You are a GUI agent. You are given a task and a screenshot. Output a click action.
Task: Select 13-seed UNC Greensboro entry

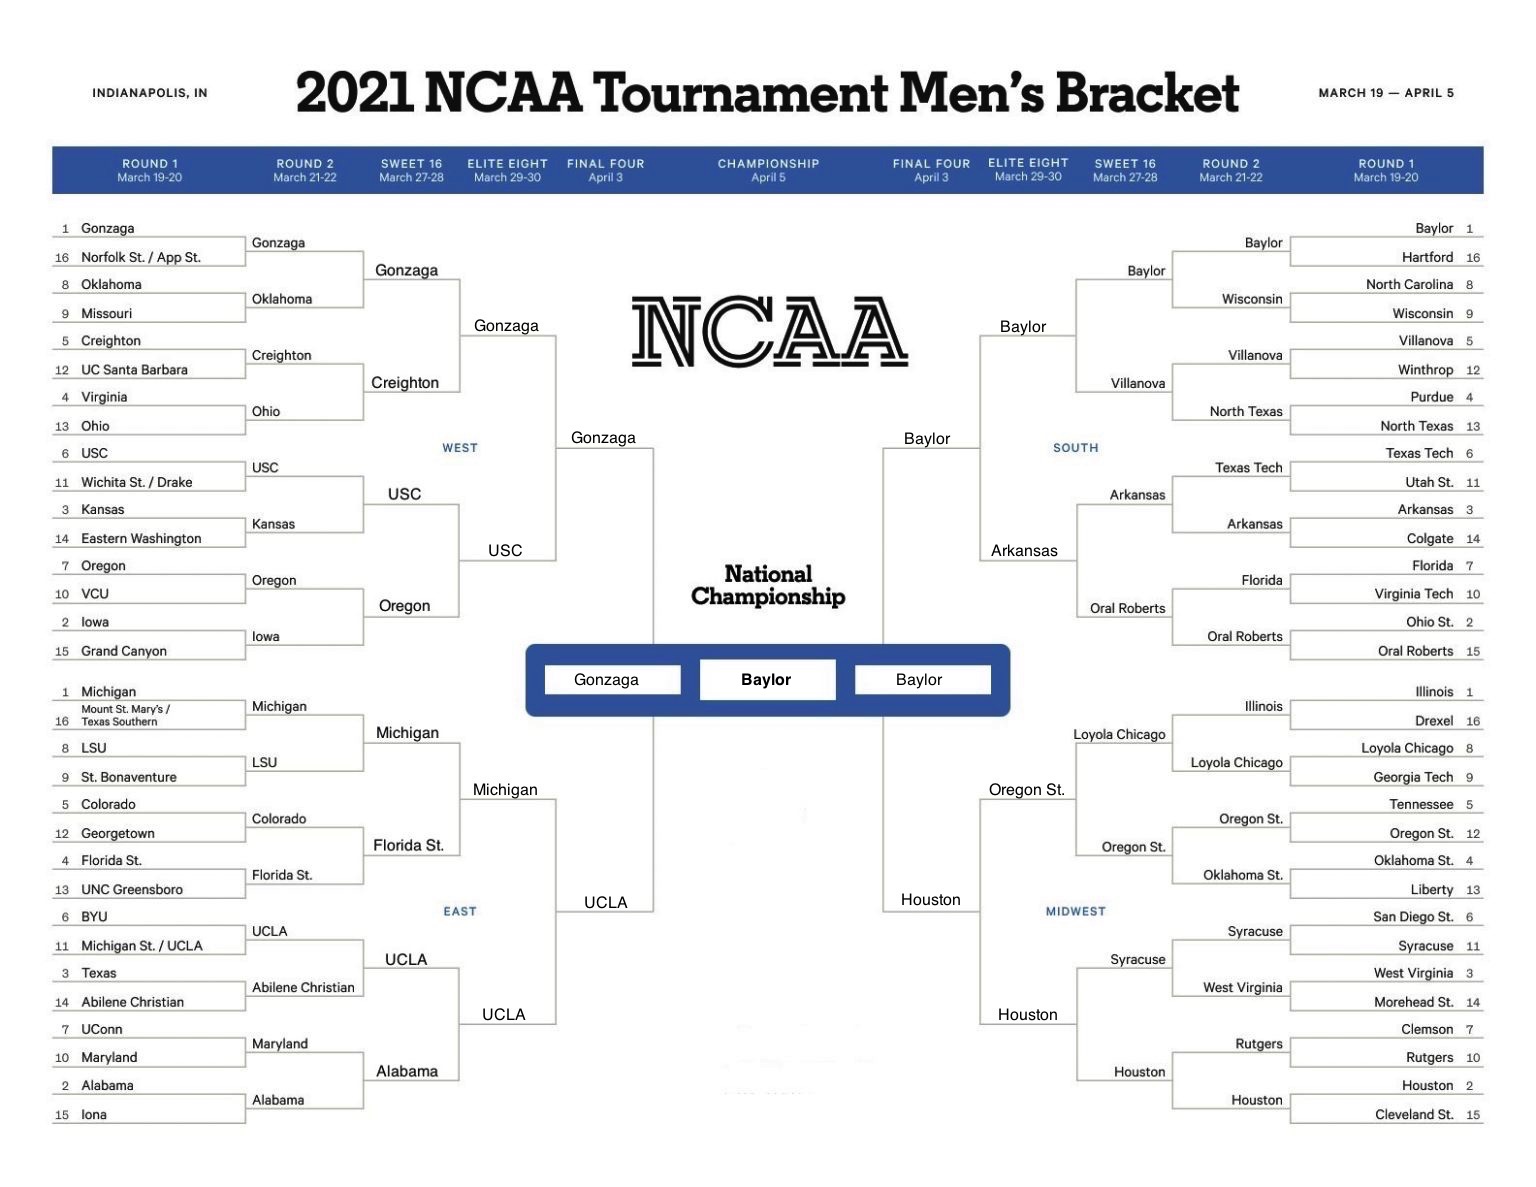point(132,889)
